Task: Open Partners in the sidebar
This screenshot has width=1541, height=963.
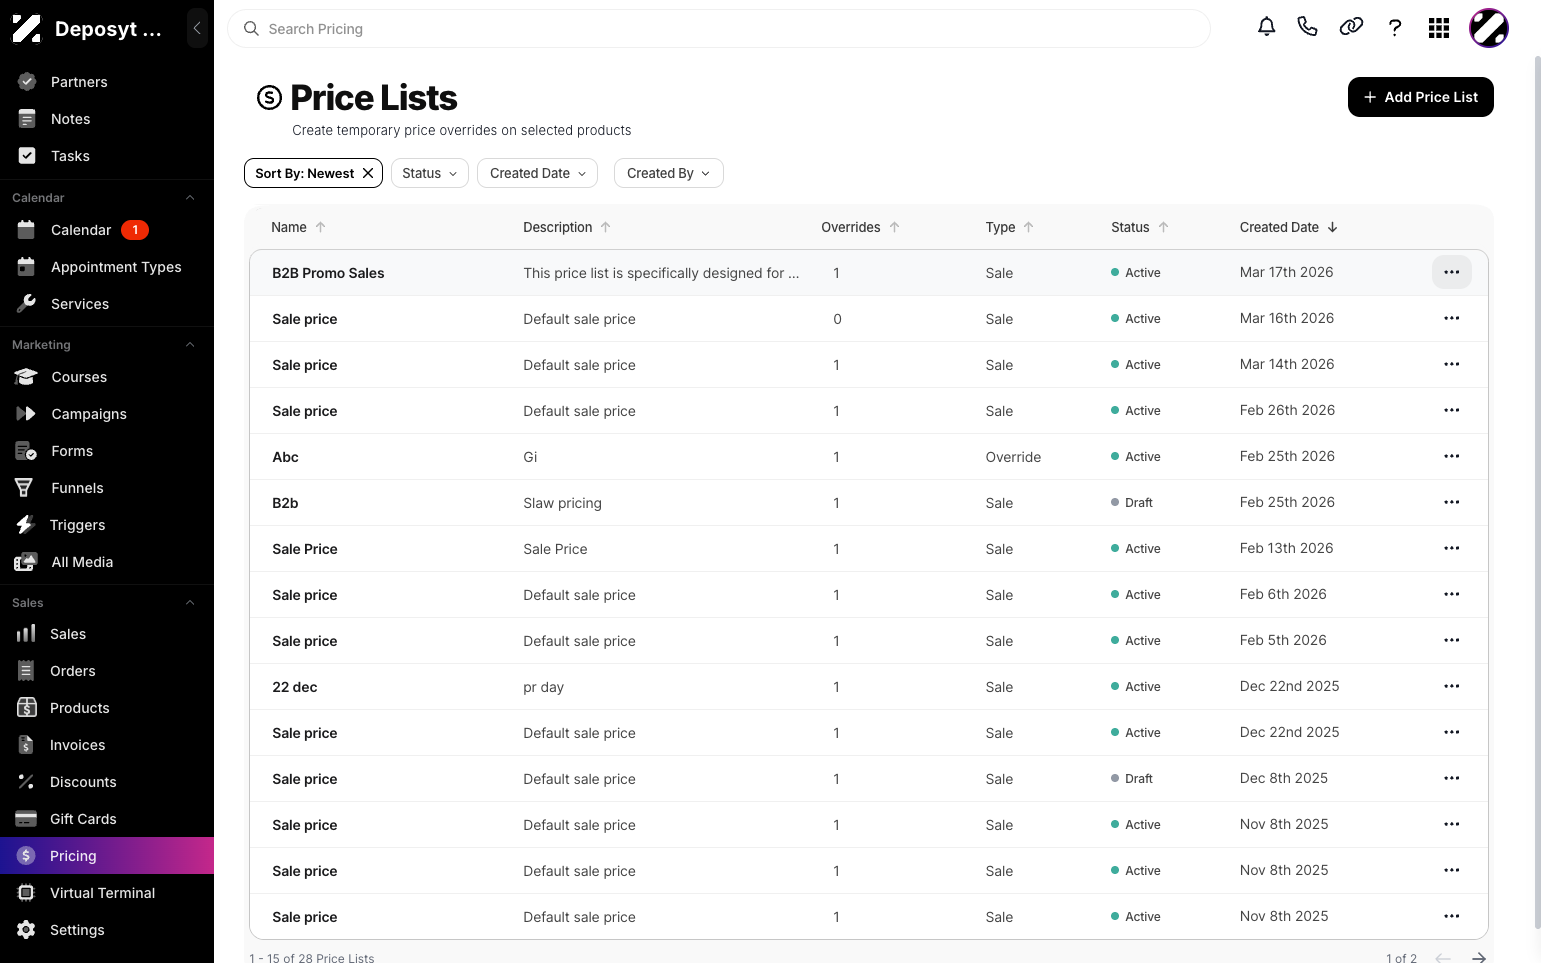Action: click(x=107, y=82)
